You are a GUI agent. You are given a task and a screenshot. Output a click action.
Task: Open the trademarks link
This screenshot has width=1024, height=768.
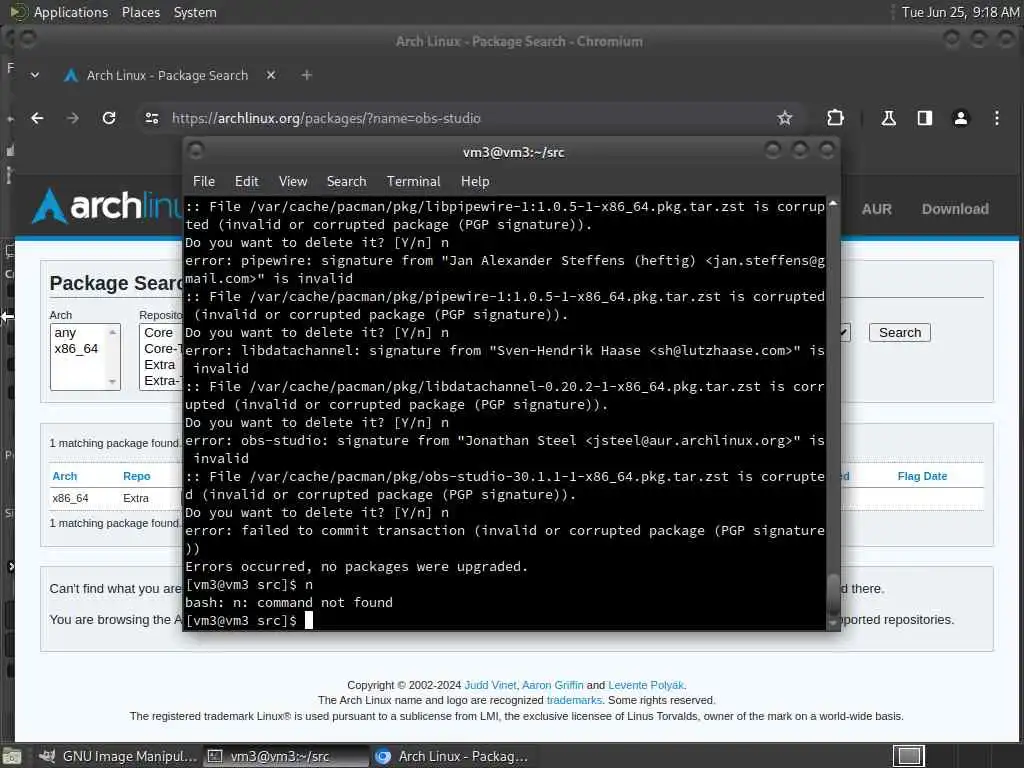pyautogui.click(x=574, y=700)
